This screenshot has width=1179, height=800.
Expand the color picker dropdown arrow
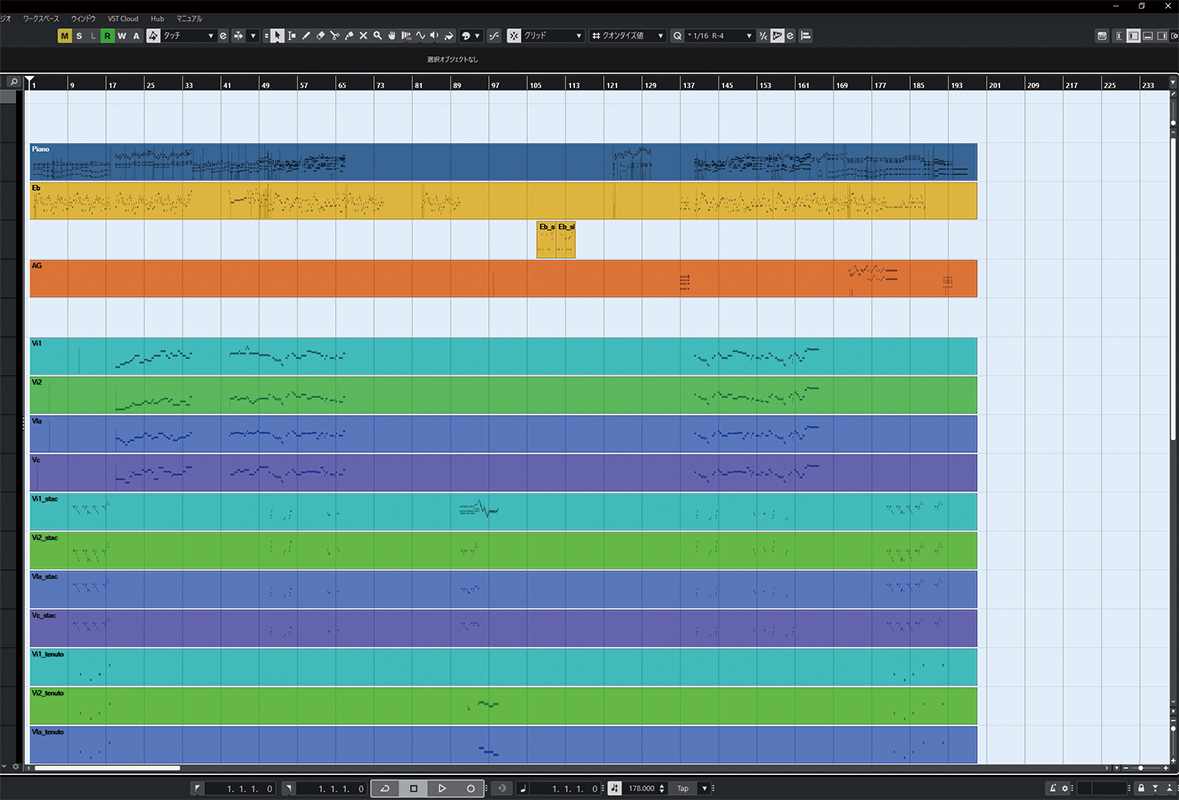point(477,36)
